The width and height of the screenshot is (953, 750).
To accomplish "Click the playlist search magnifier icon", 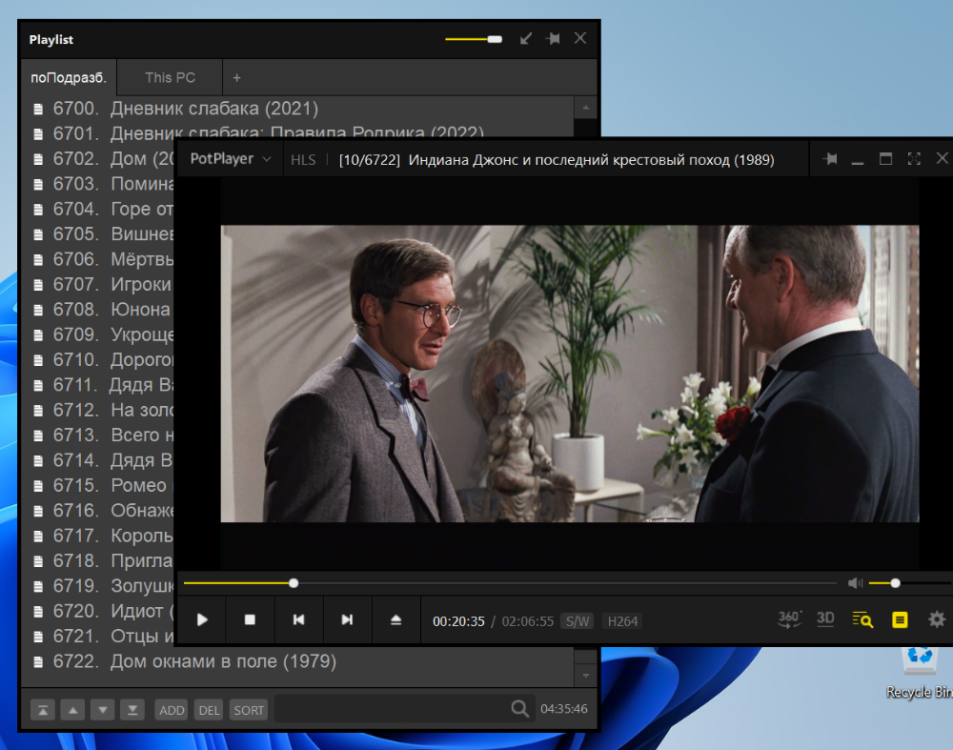I will point(520,709).
